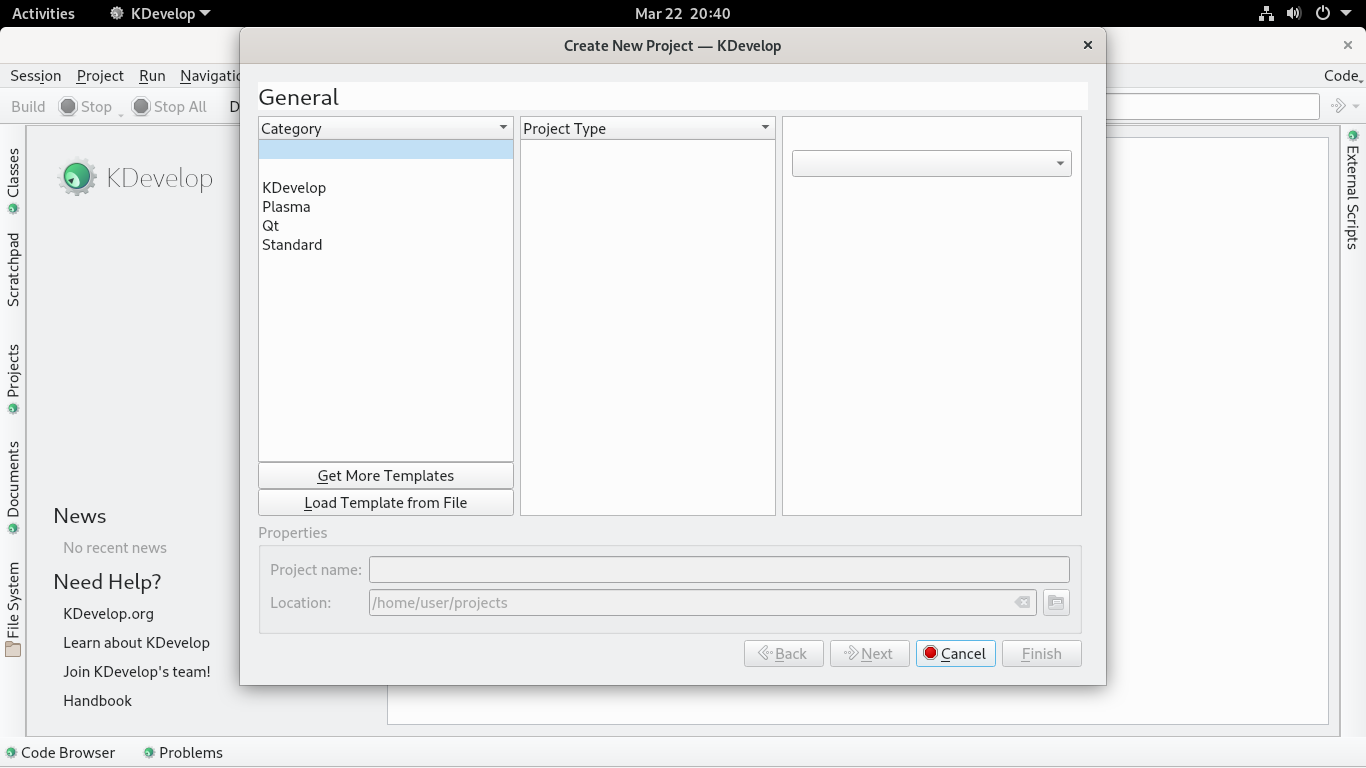Select the Plasma category

386,207
